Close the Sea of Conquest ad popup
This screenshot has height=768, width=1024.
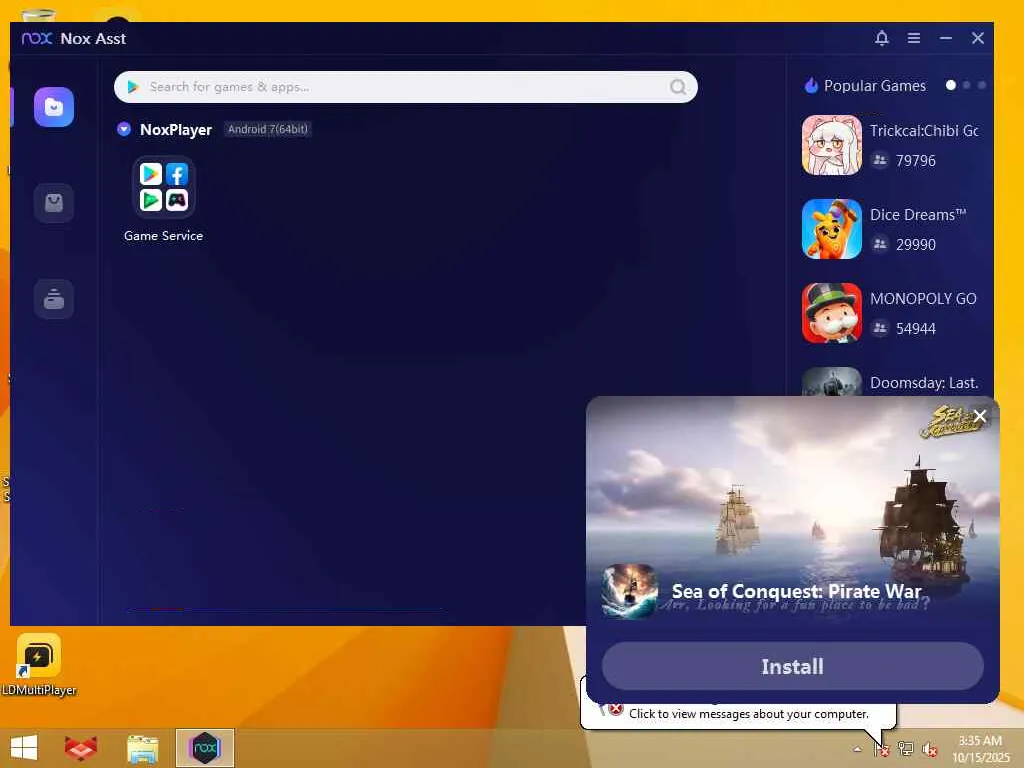(x=980, y=416)
